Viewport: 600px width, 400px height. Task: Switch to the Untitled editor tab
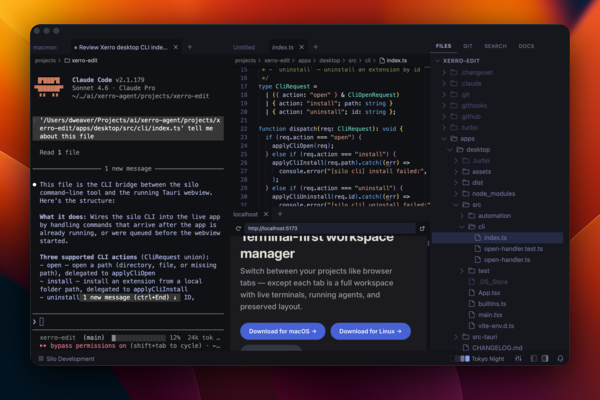244,47
